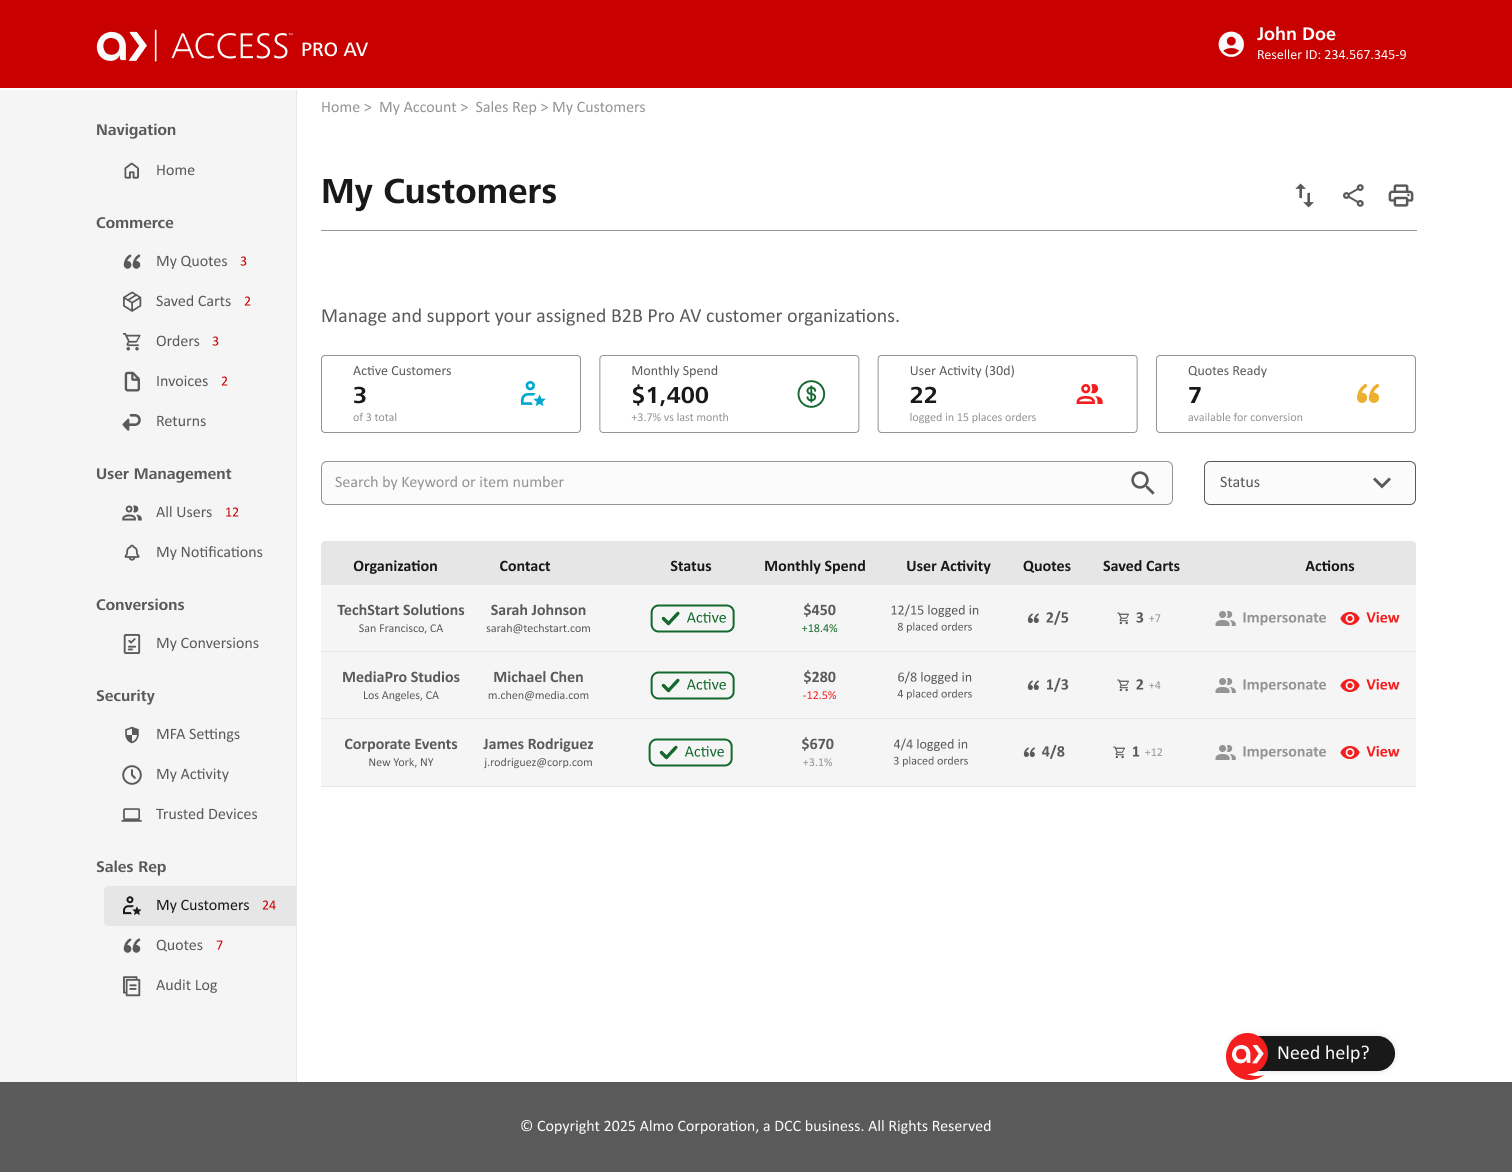Viewport: 1512px width, 1172px height.
Task: Click Sales Rep in the breadcrumb
Action: [x=505, y=108]
